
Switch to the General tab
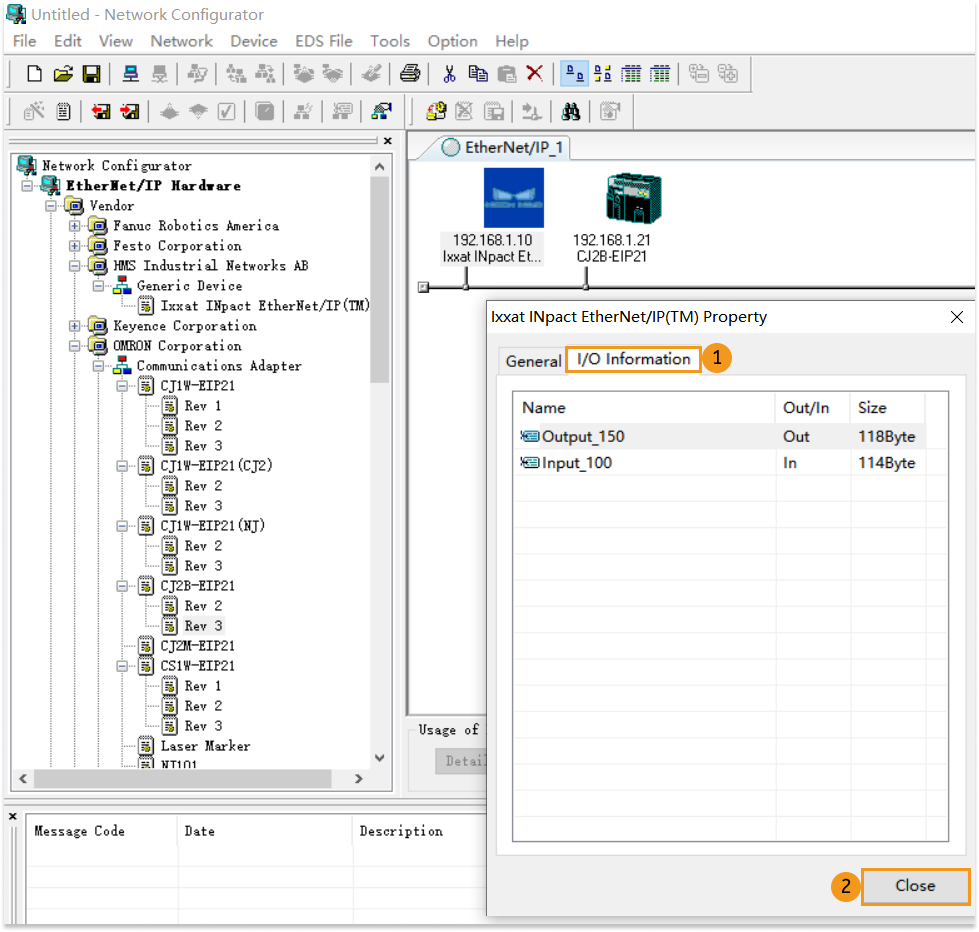(x=533, y=361)
